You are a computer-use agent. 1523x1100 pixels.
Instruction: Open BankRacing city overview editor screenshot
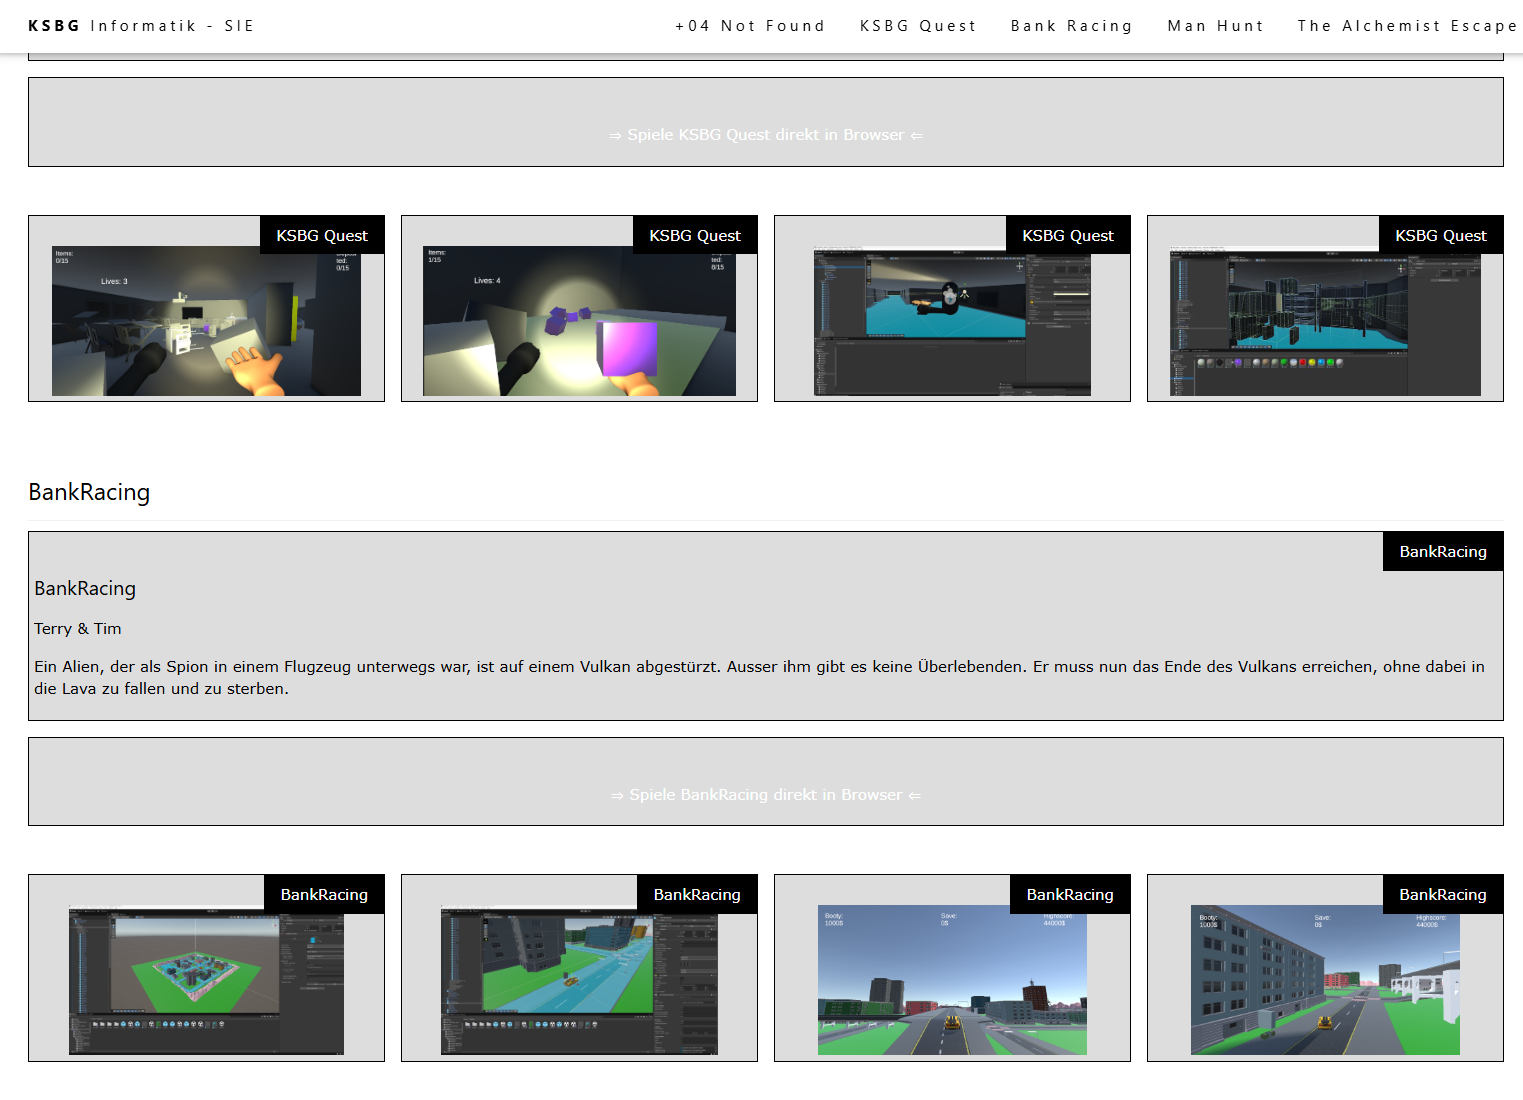tap(206, 980)
